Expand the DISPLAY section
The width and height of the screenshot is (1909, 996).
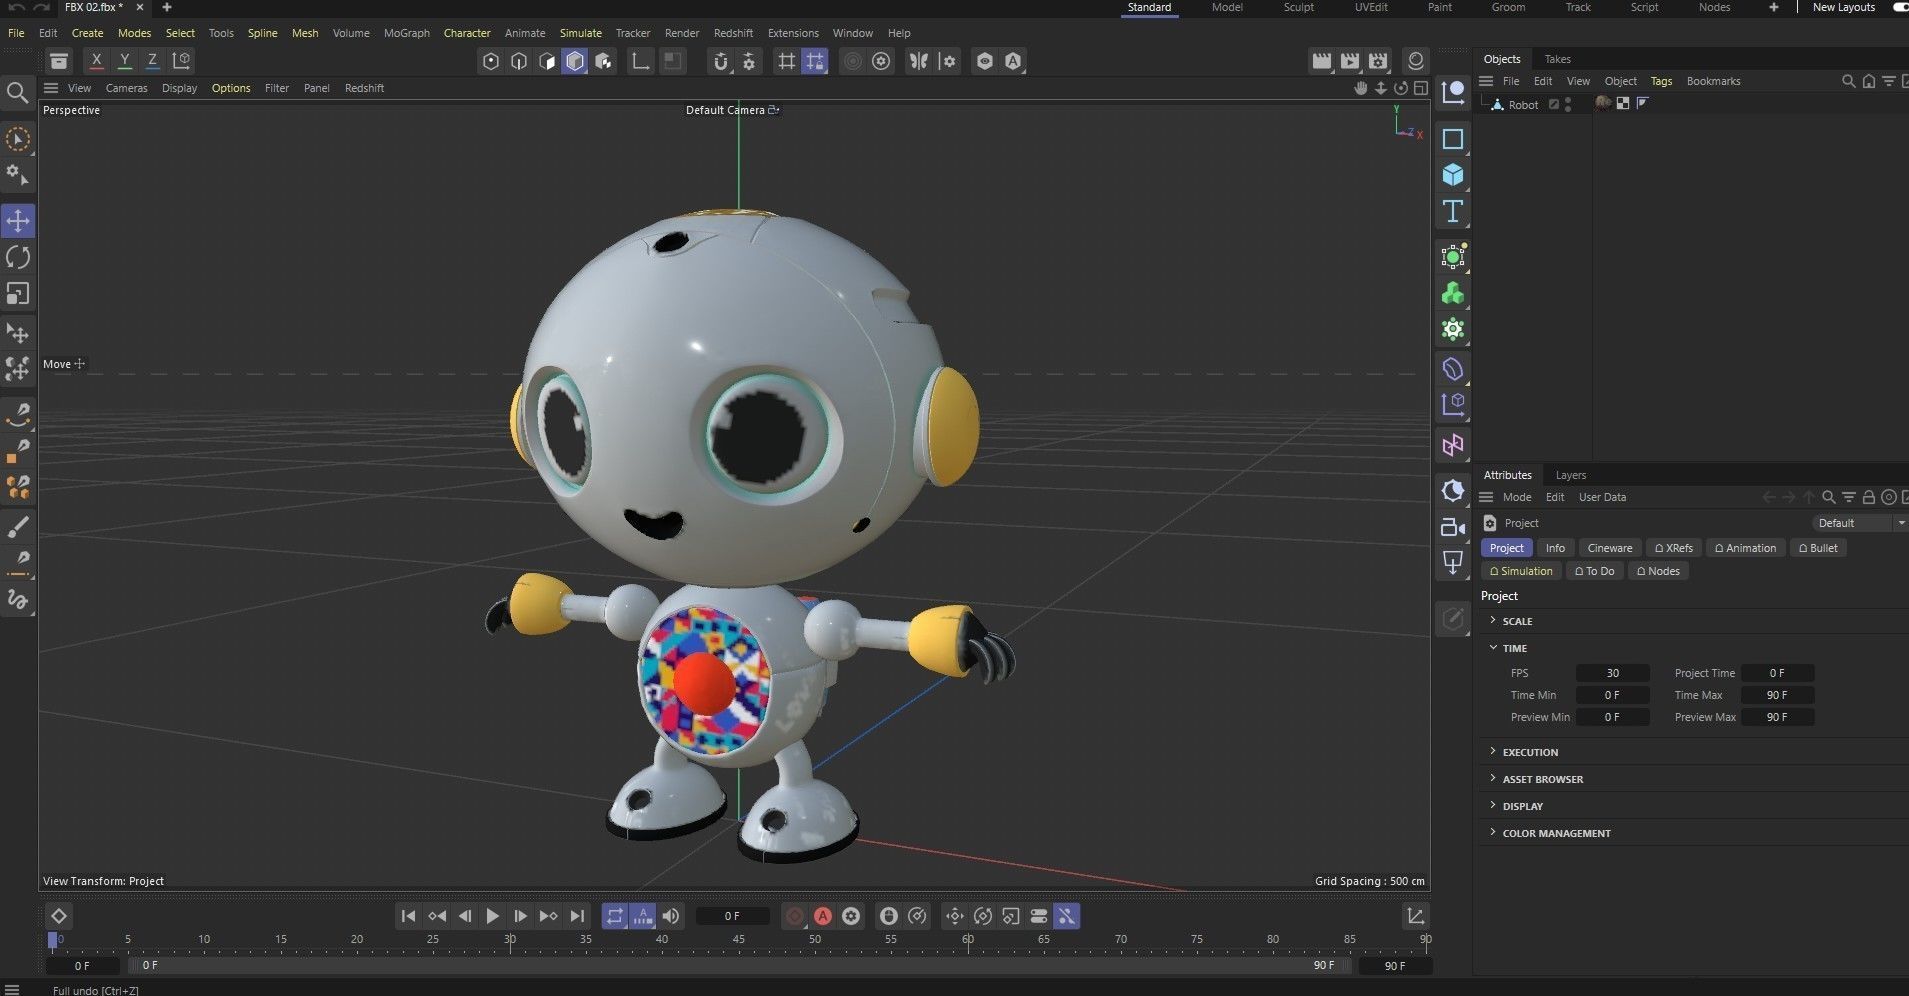[1493, 806]
